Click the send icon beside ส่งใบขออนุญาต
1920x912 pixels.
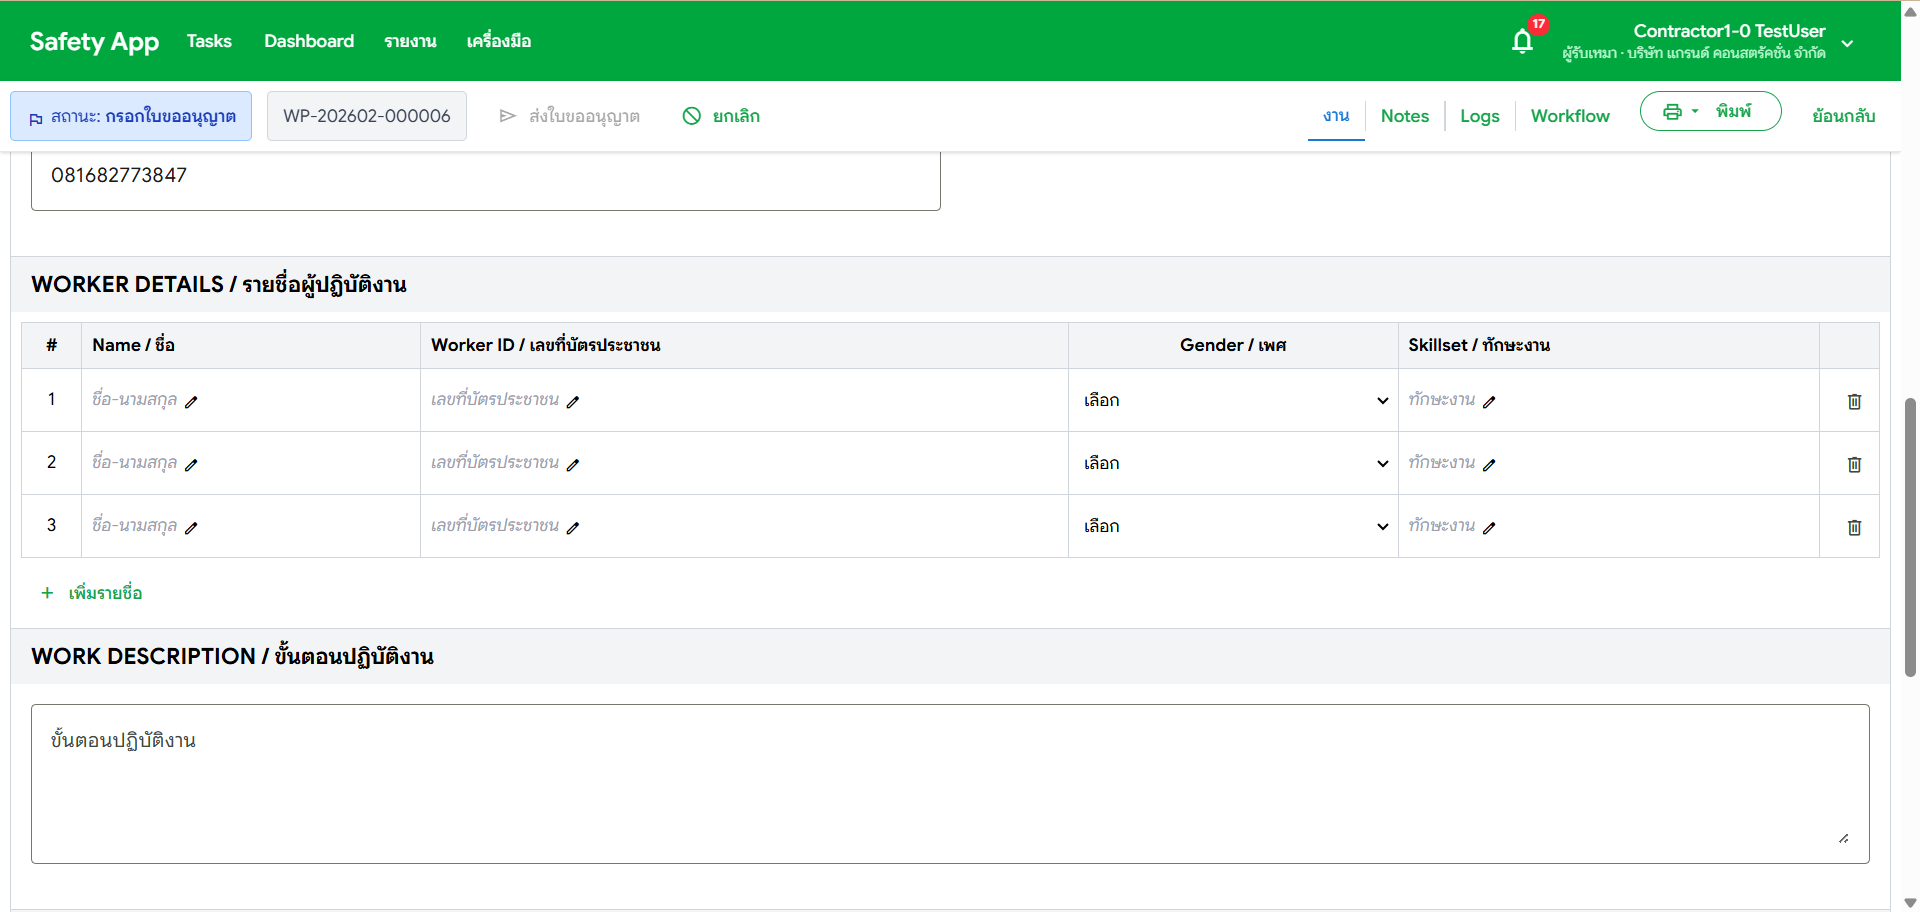(508, 115)
